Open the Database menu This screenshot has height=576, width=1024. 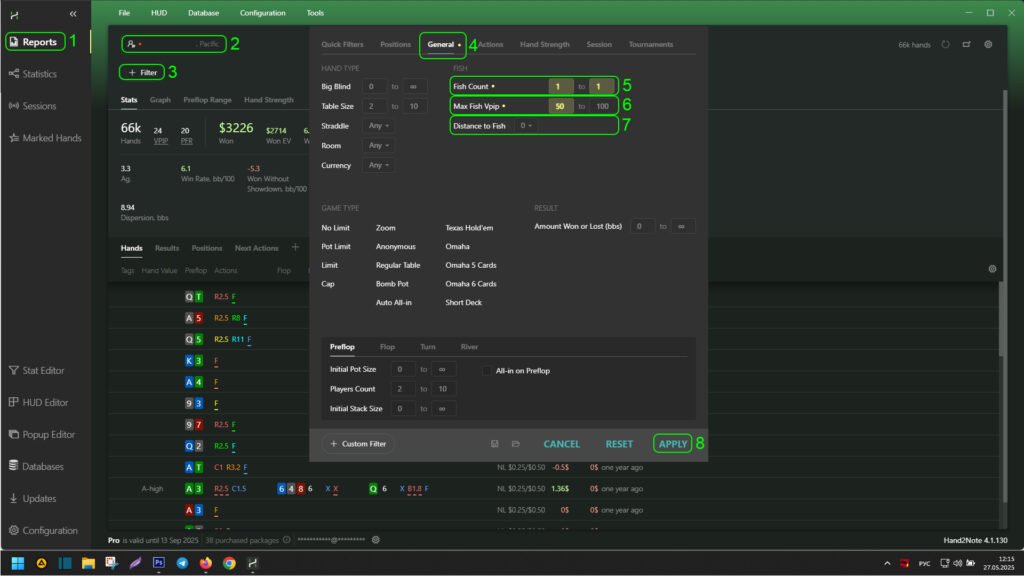202,13
